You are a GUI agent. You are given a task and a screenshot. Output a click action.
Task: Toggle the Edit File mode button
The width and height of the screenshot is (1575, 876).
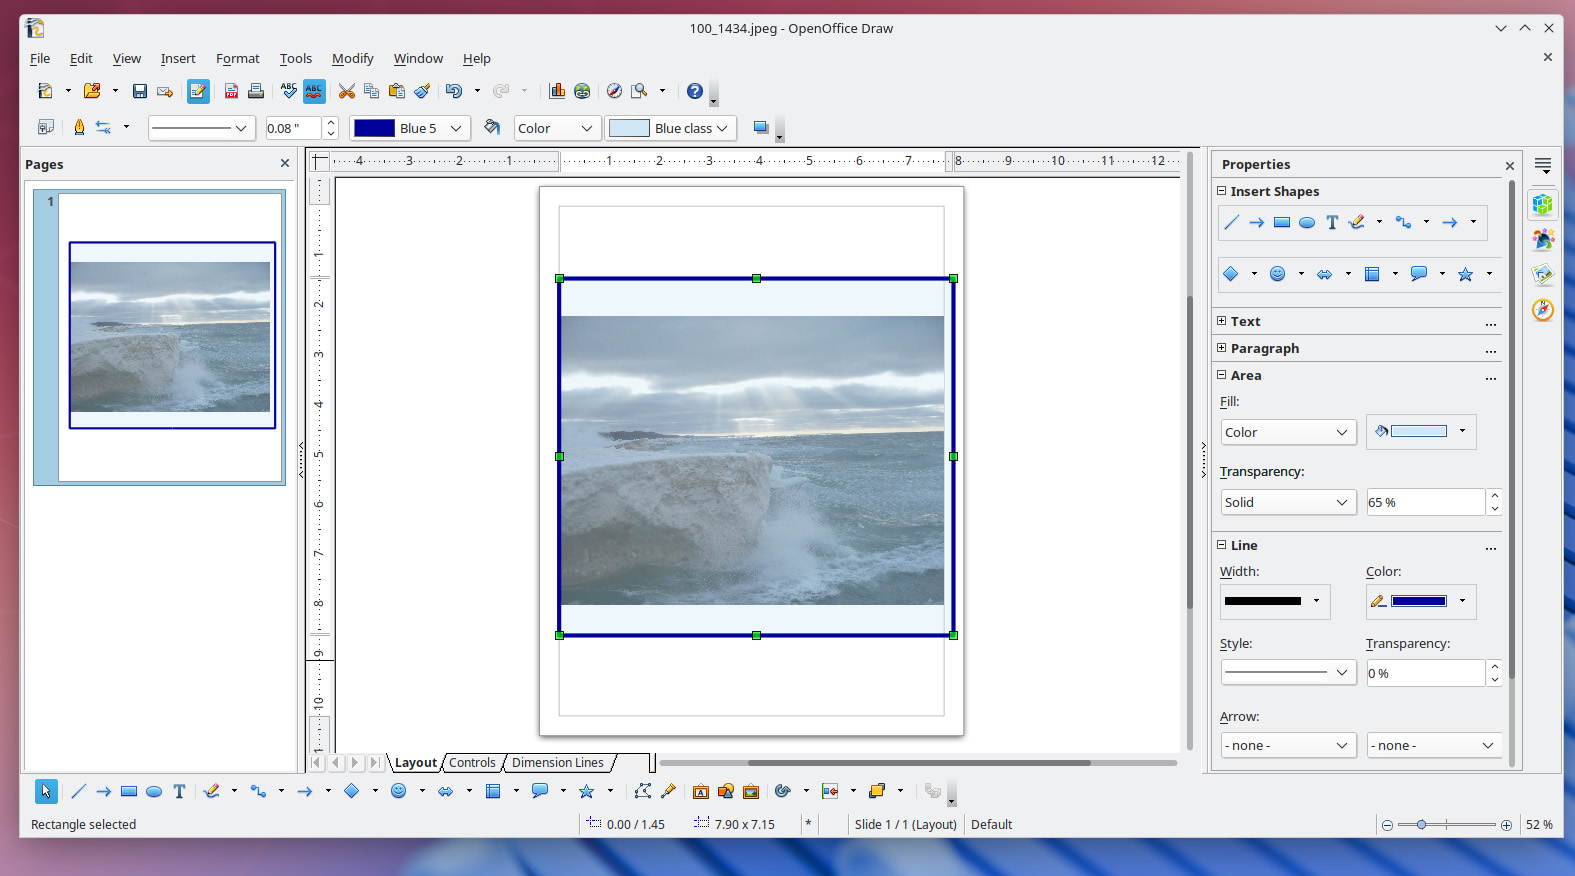pos(198,91)
